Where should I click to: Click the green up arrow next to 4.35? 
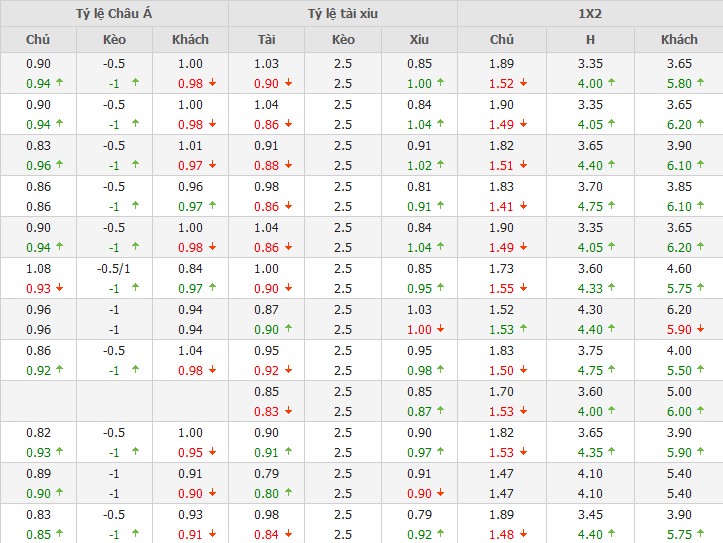click(x=612, y=452)
